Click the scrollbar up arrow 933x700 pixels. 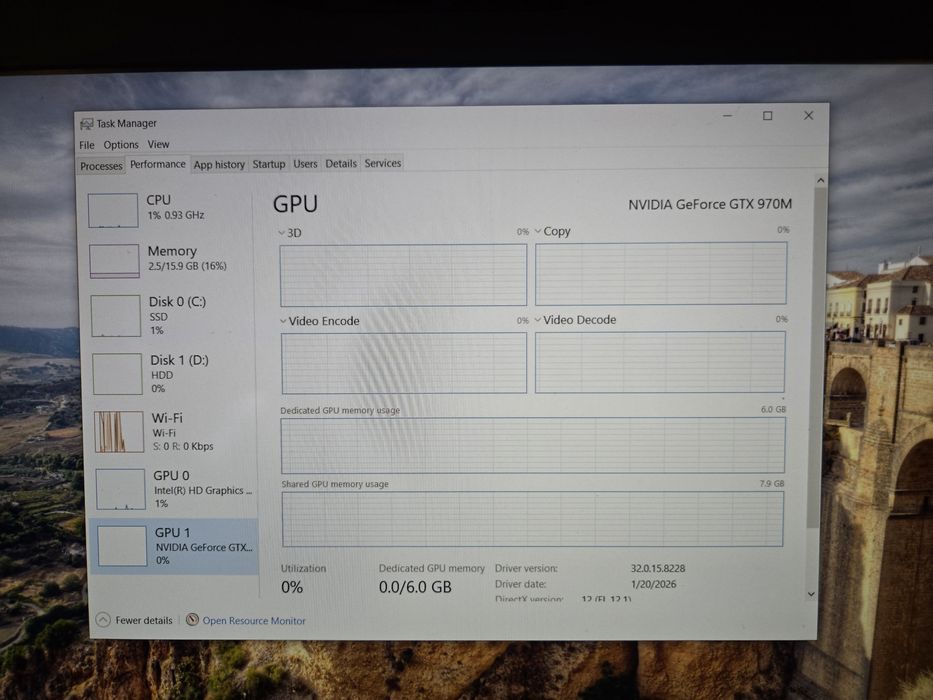click(x=821, y=180)
